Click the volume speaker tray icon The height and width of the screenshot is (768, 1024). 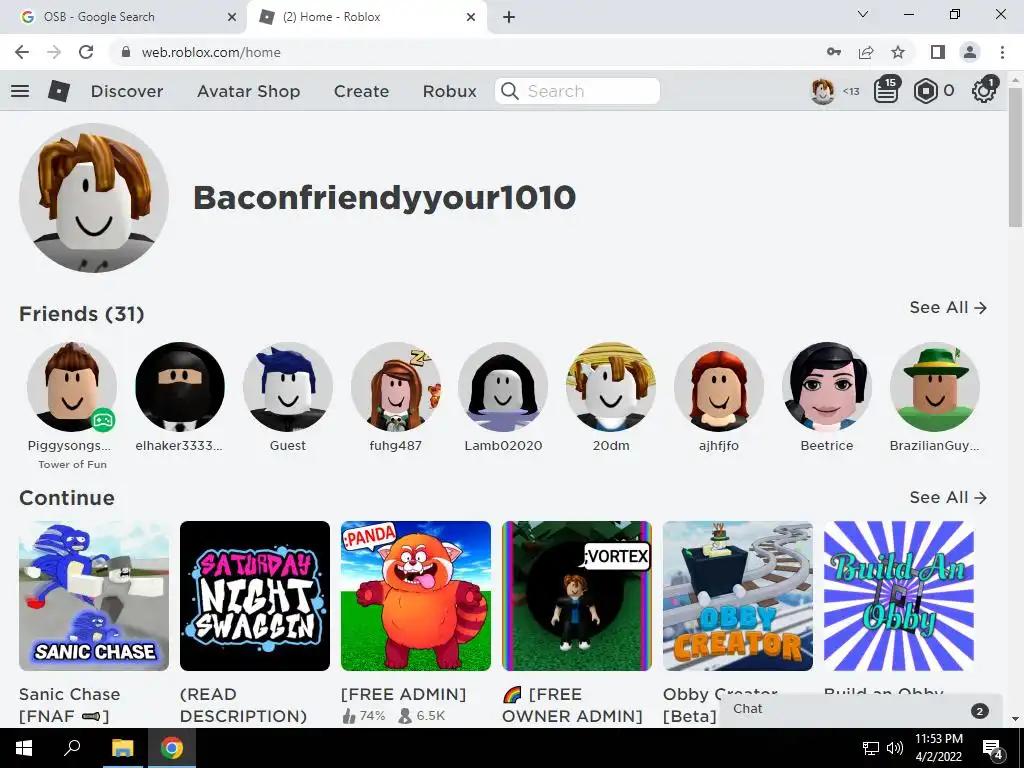point(895,748)
